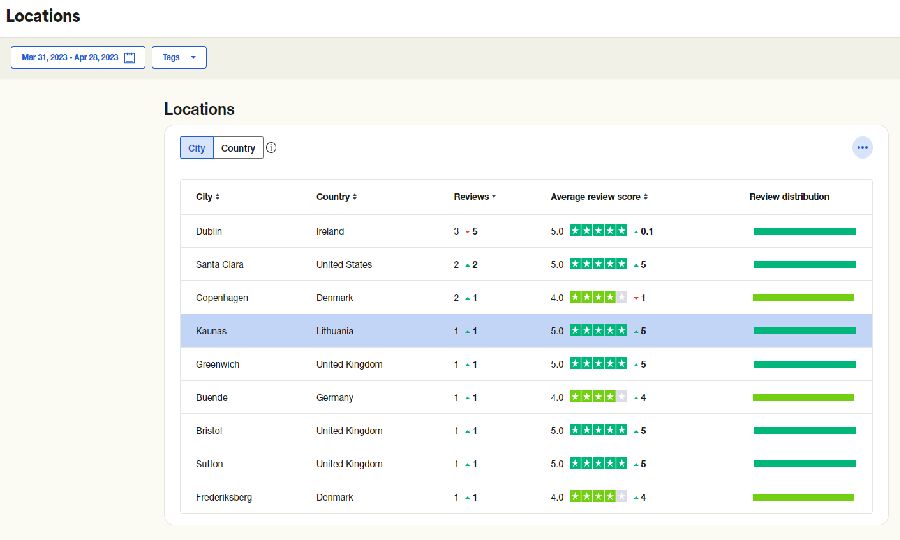Sort by Average review score
Image resolution: width=900 pixels, height=540 pixels.
click(599, 197)
